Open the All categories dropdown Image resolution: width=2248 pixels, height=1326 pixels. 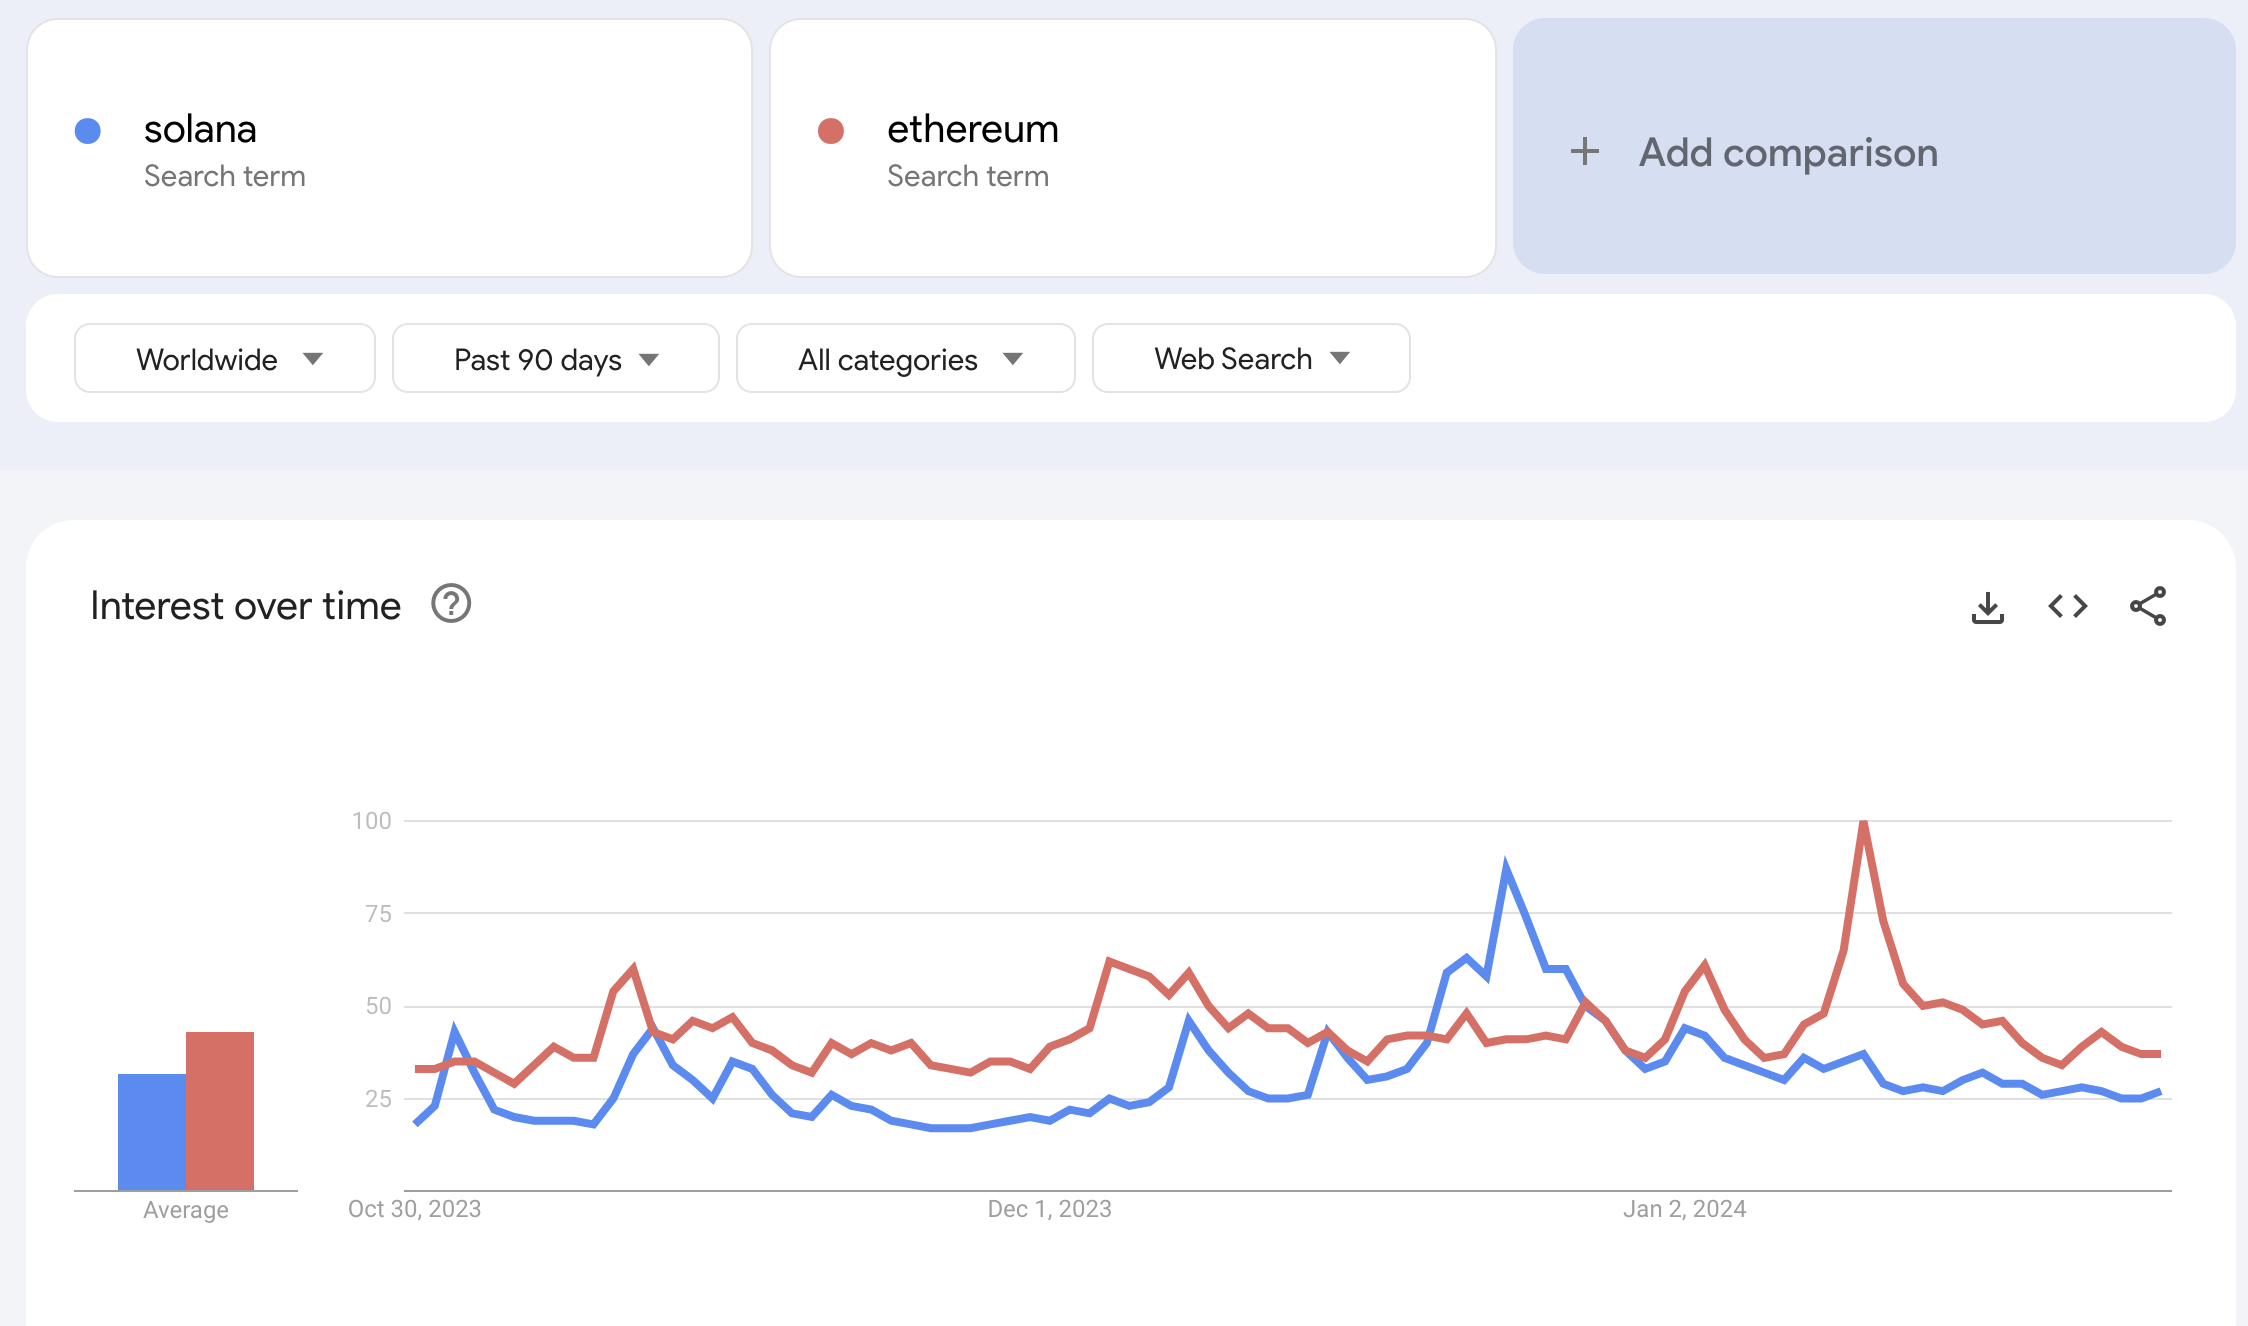point(905,359)
